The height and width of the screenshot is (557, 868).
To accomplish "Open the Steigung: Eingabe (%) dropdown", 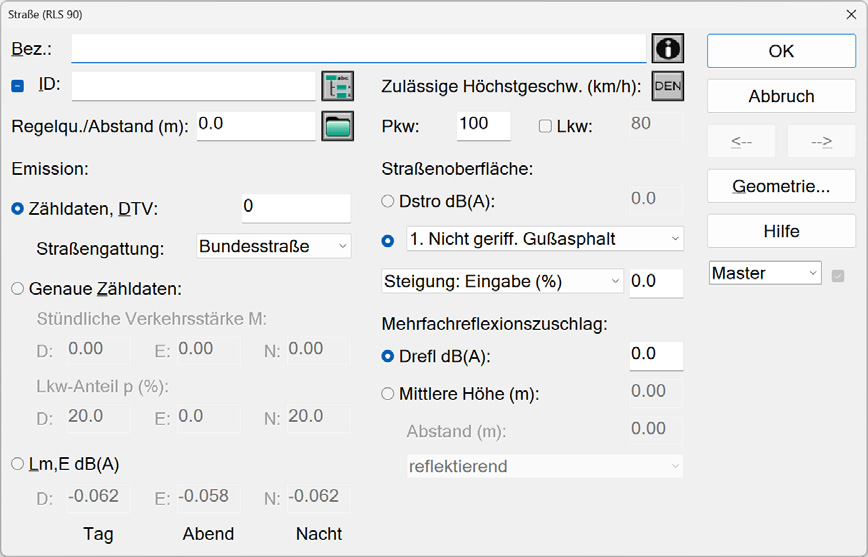I will (x=502, y=281).
